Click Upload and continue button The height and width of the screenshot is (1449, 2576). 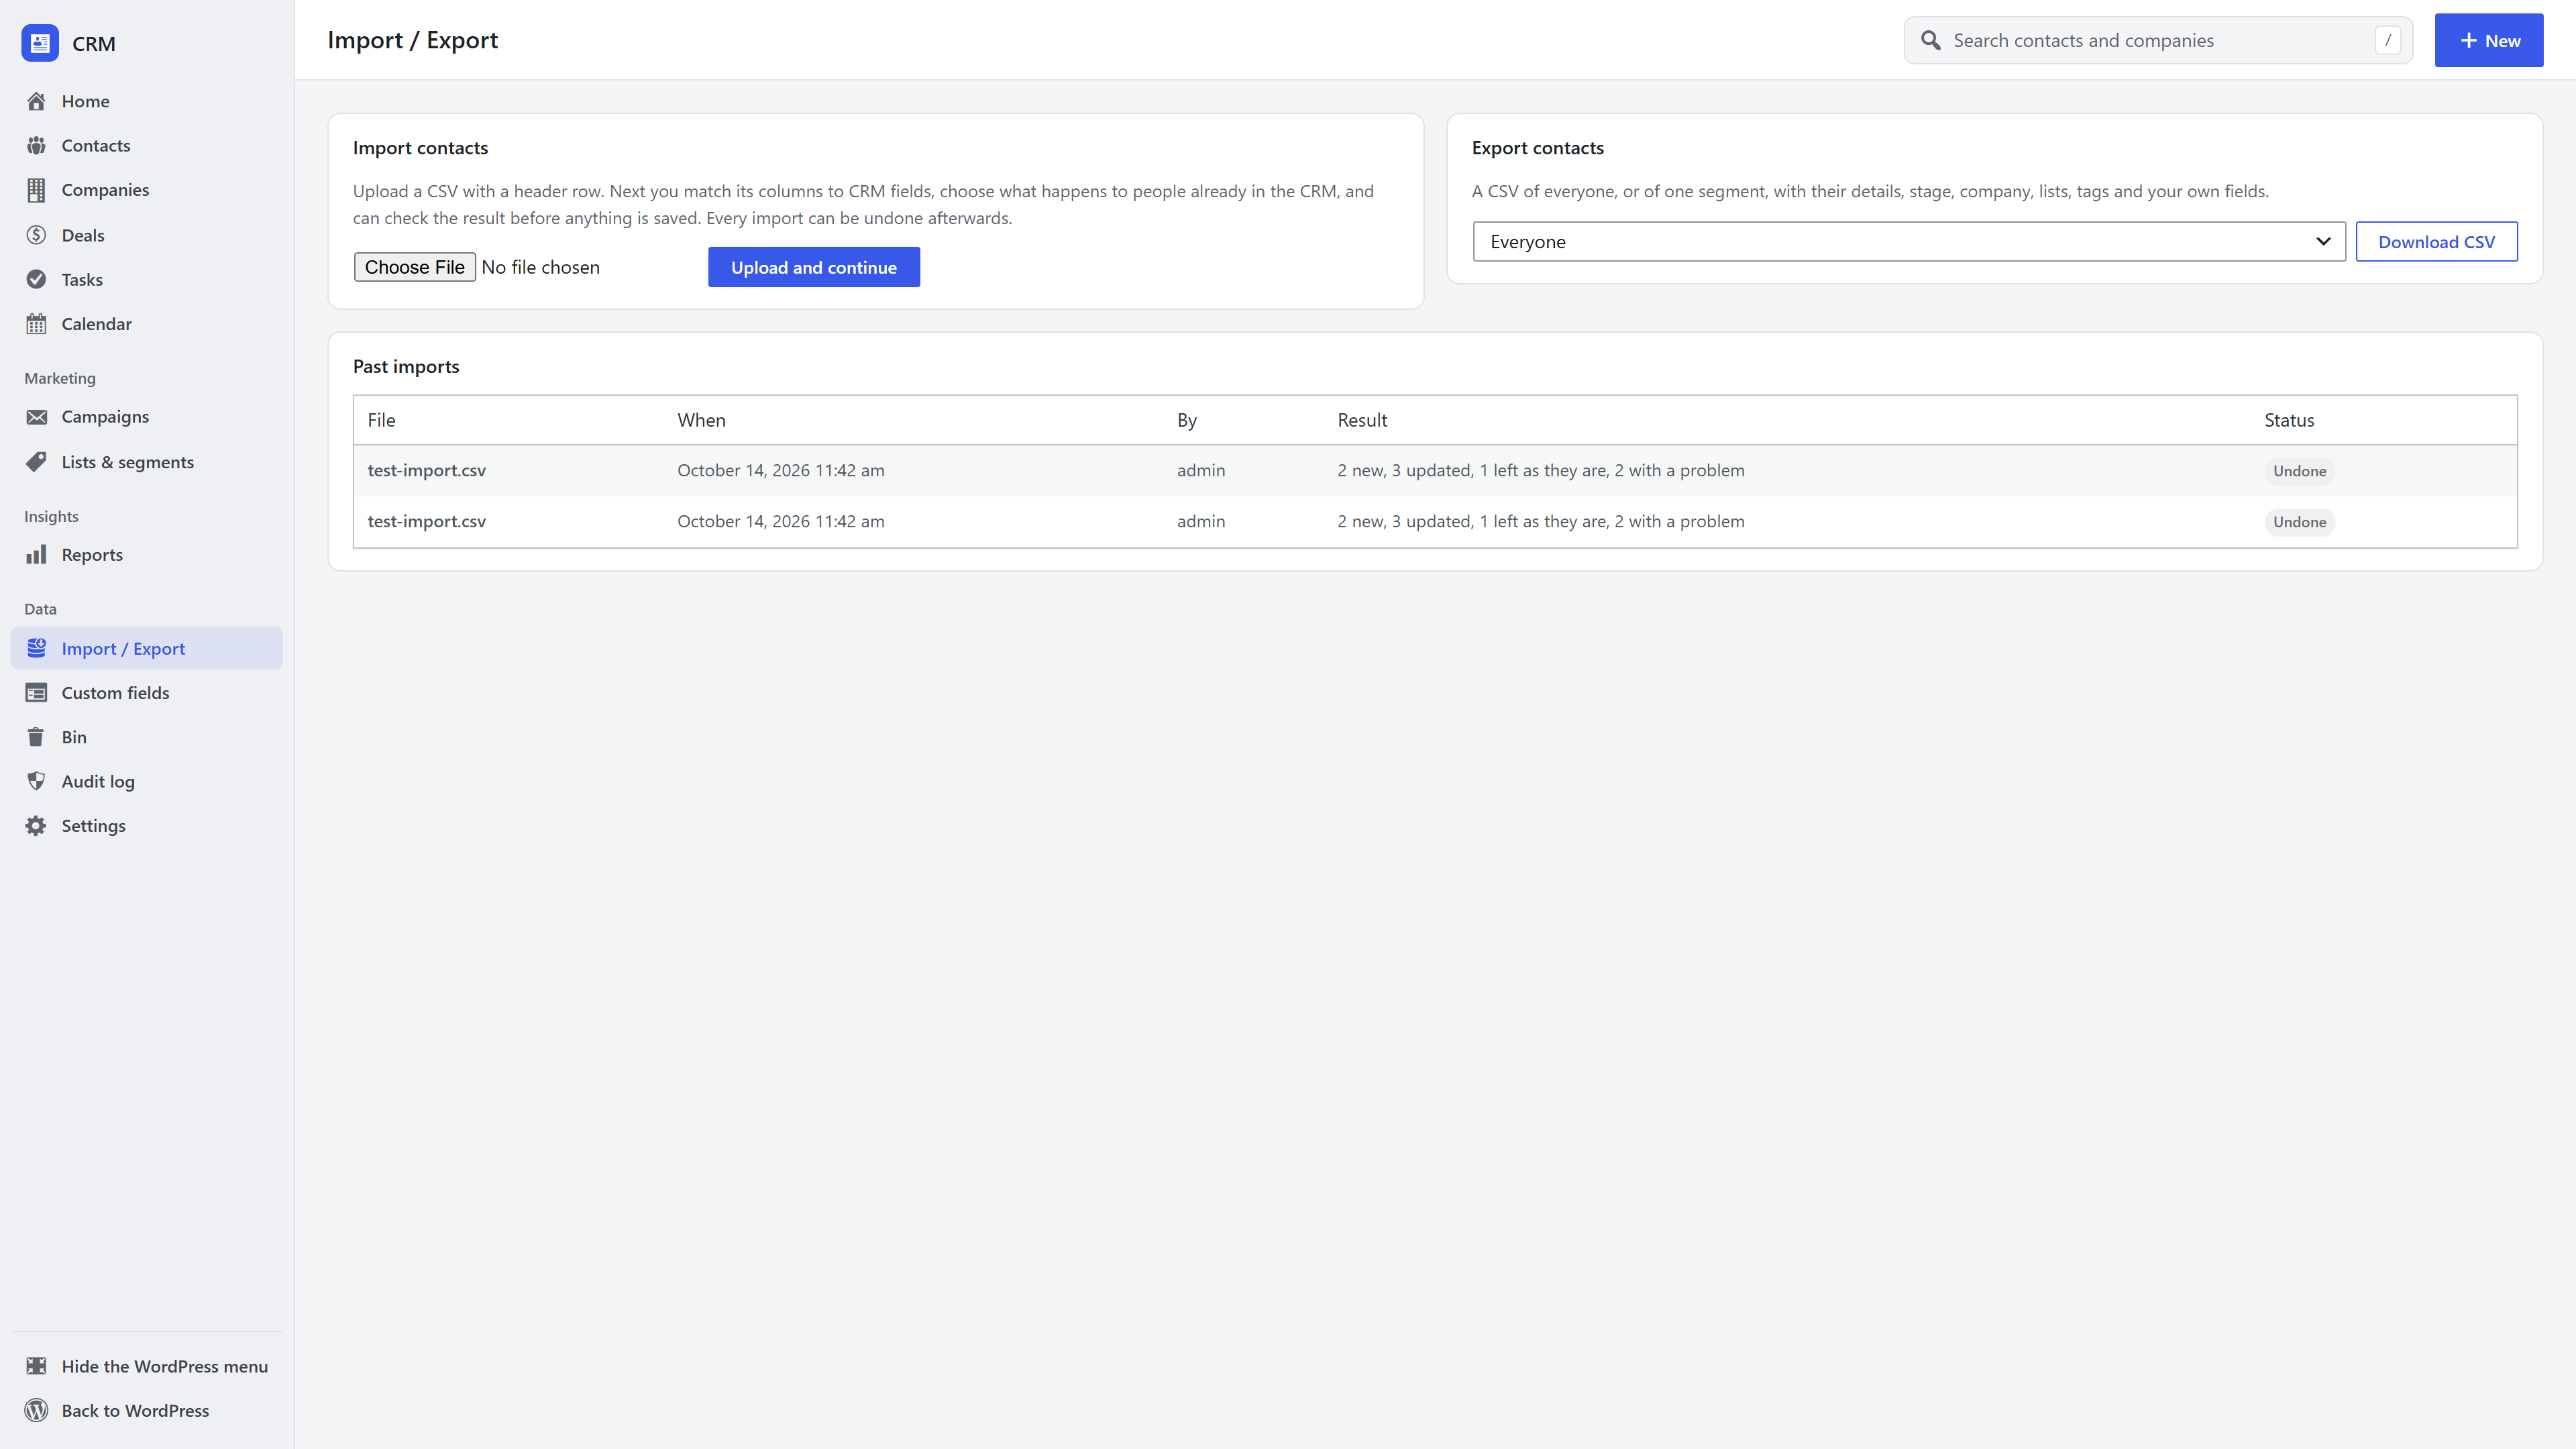(814, 267)
